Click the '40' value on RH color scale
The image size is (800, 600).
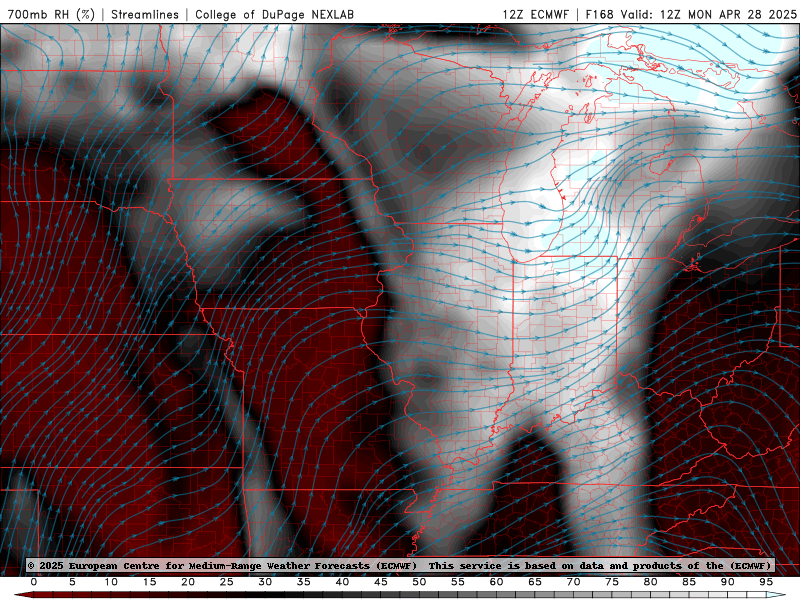click(342, 582)
